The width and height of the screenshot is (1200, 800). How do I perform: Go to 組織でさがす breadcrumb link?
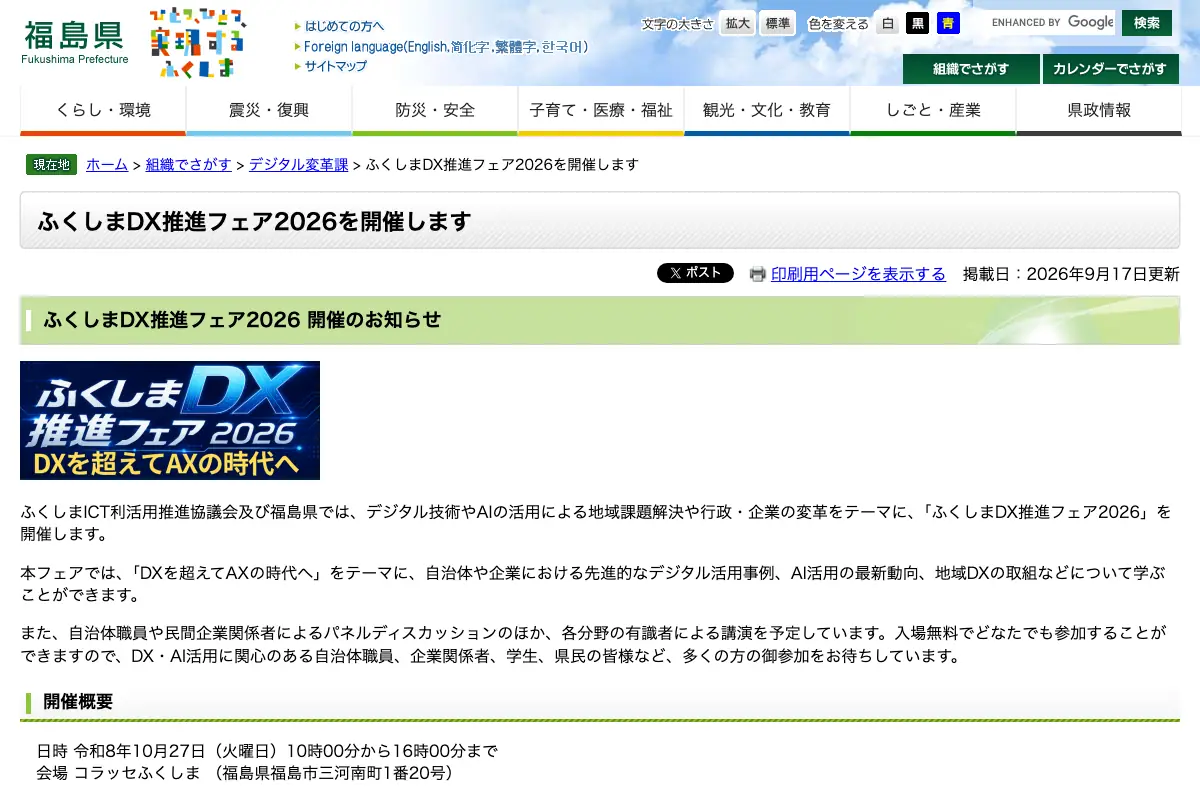pos(188,165)
